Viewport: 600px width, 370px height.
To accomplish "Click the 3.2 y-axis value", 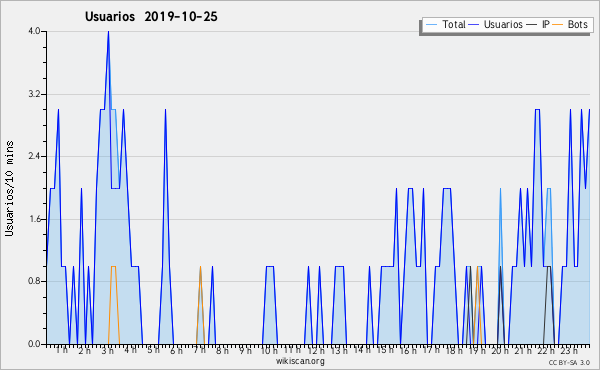I will tap(34, 94).
